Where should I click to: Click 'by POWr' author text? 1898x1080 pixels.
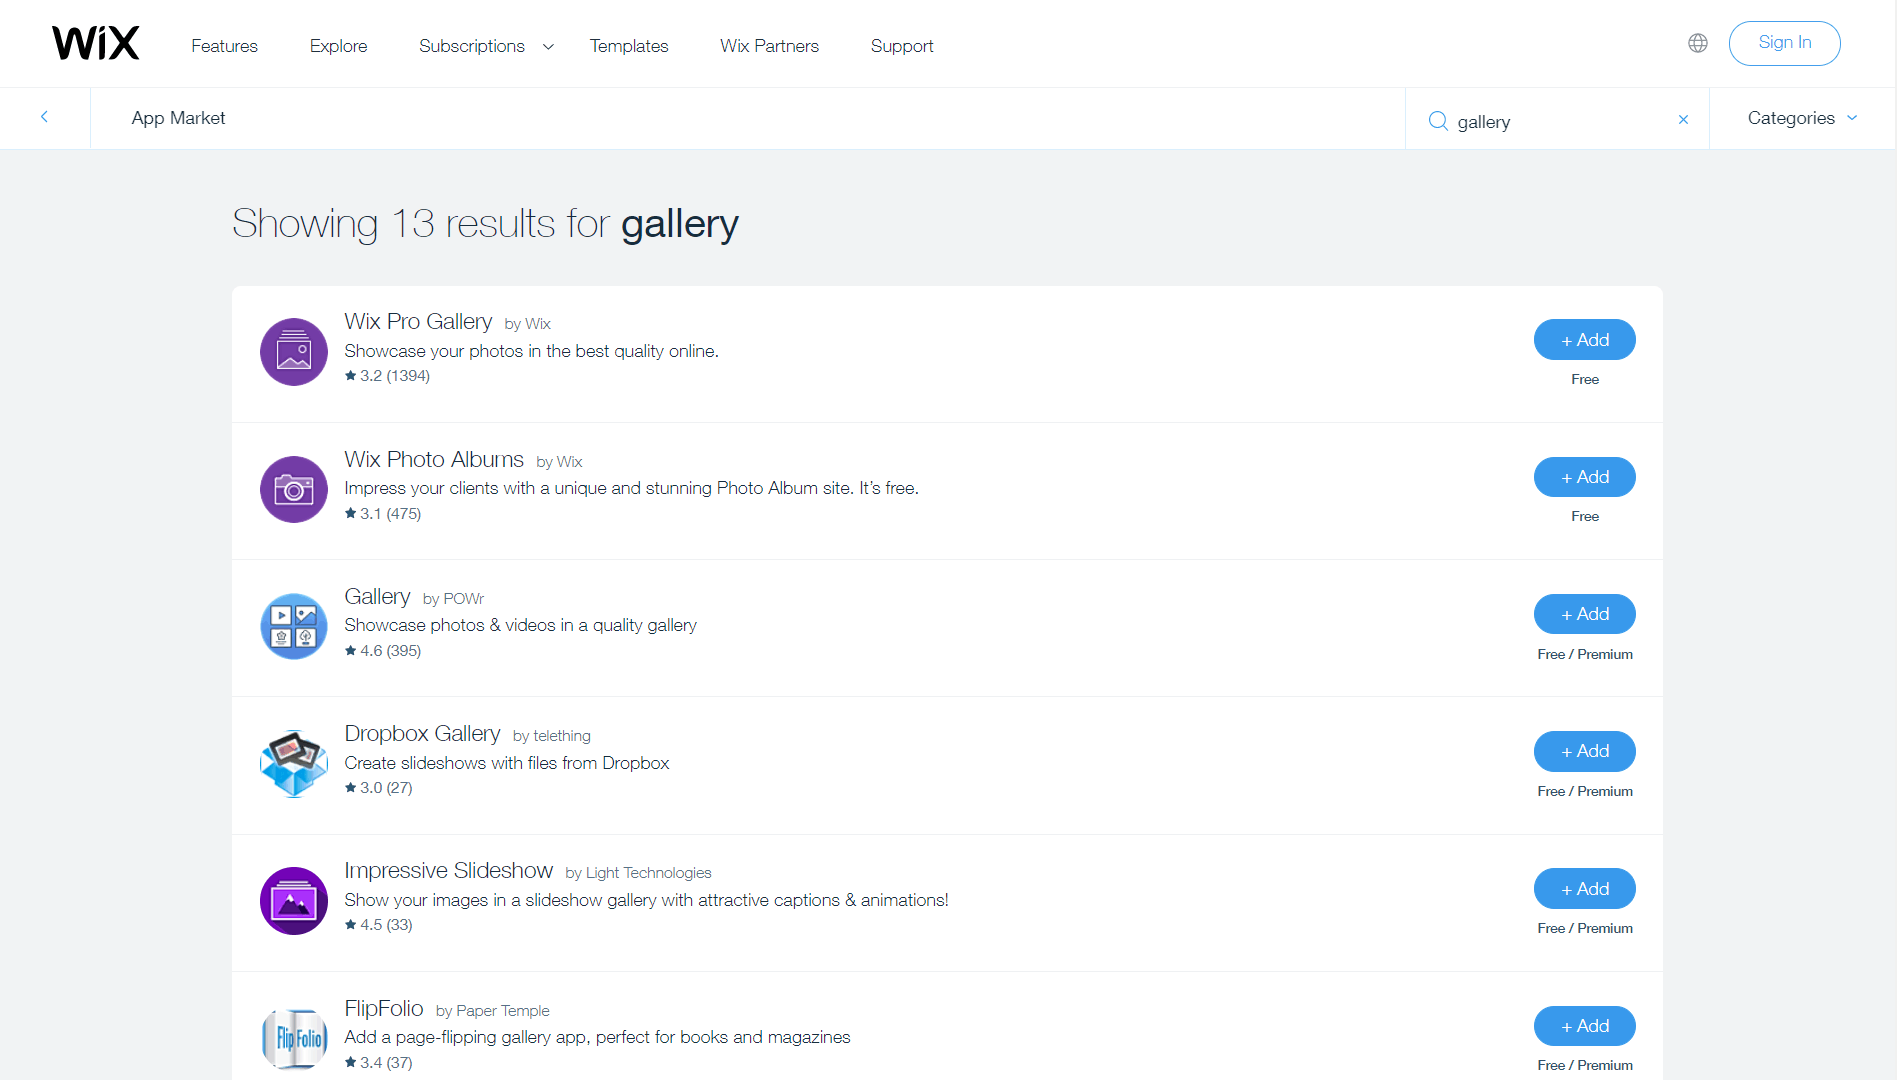tap(453, 599)
